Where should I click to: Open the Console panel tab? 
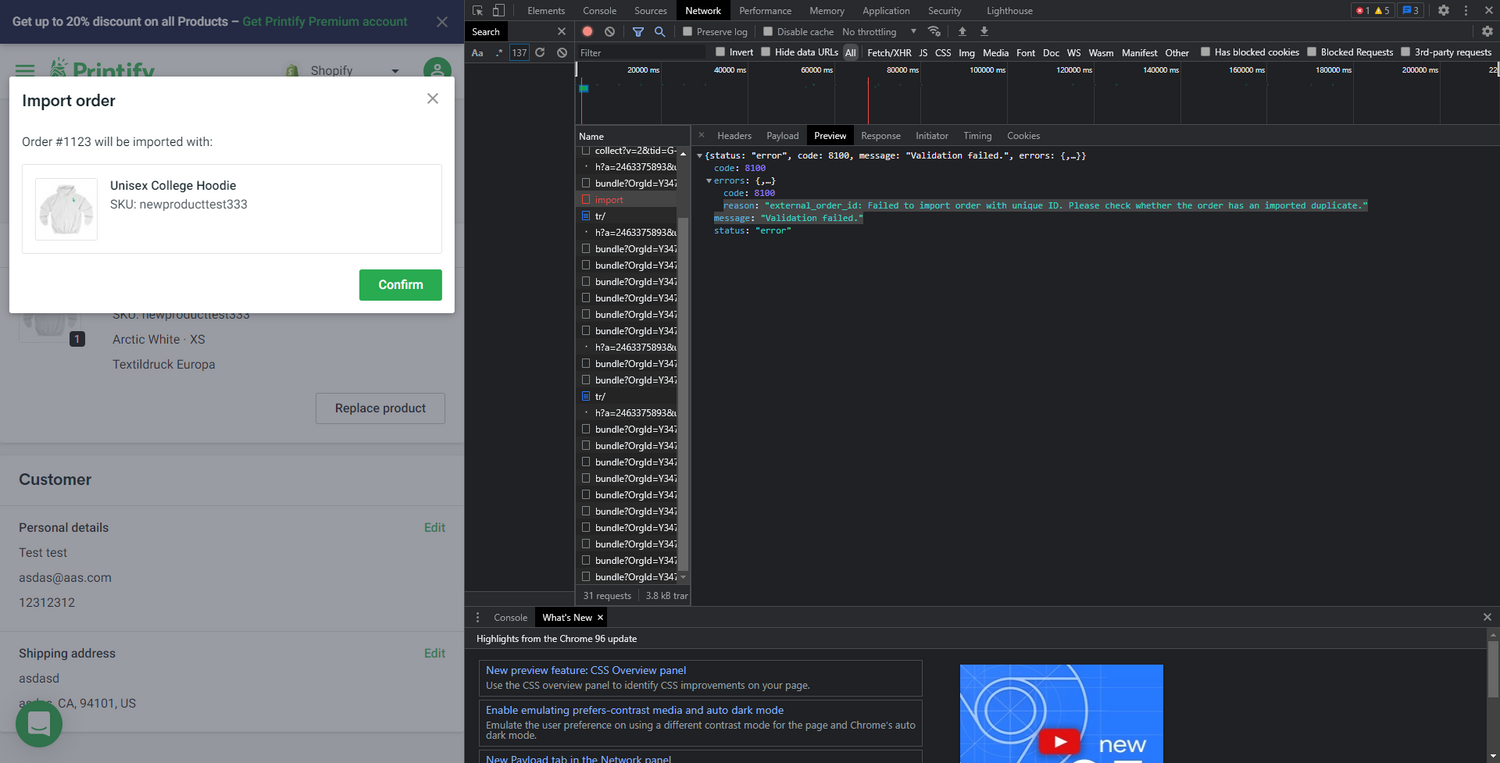[600, 11]
